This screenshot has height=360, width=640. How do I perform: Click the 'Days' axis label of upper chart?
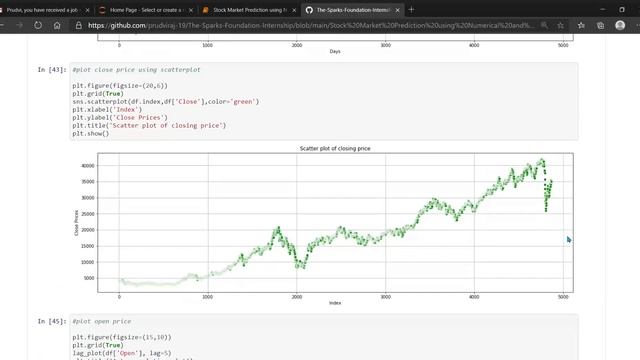tap(335, 51)
